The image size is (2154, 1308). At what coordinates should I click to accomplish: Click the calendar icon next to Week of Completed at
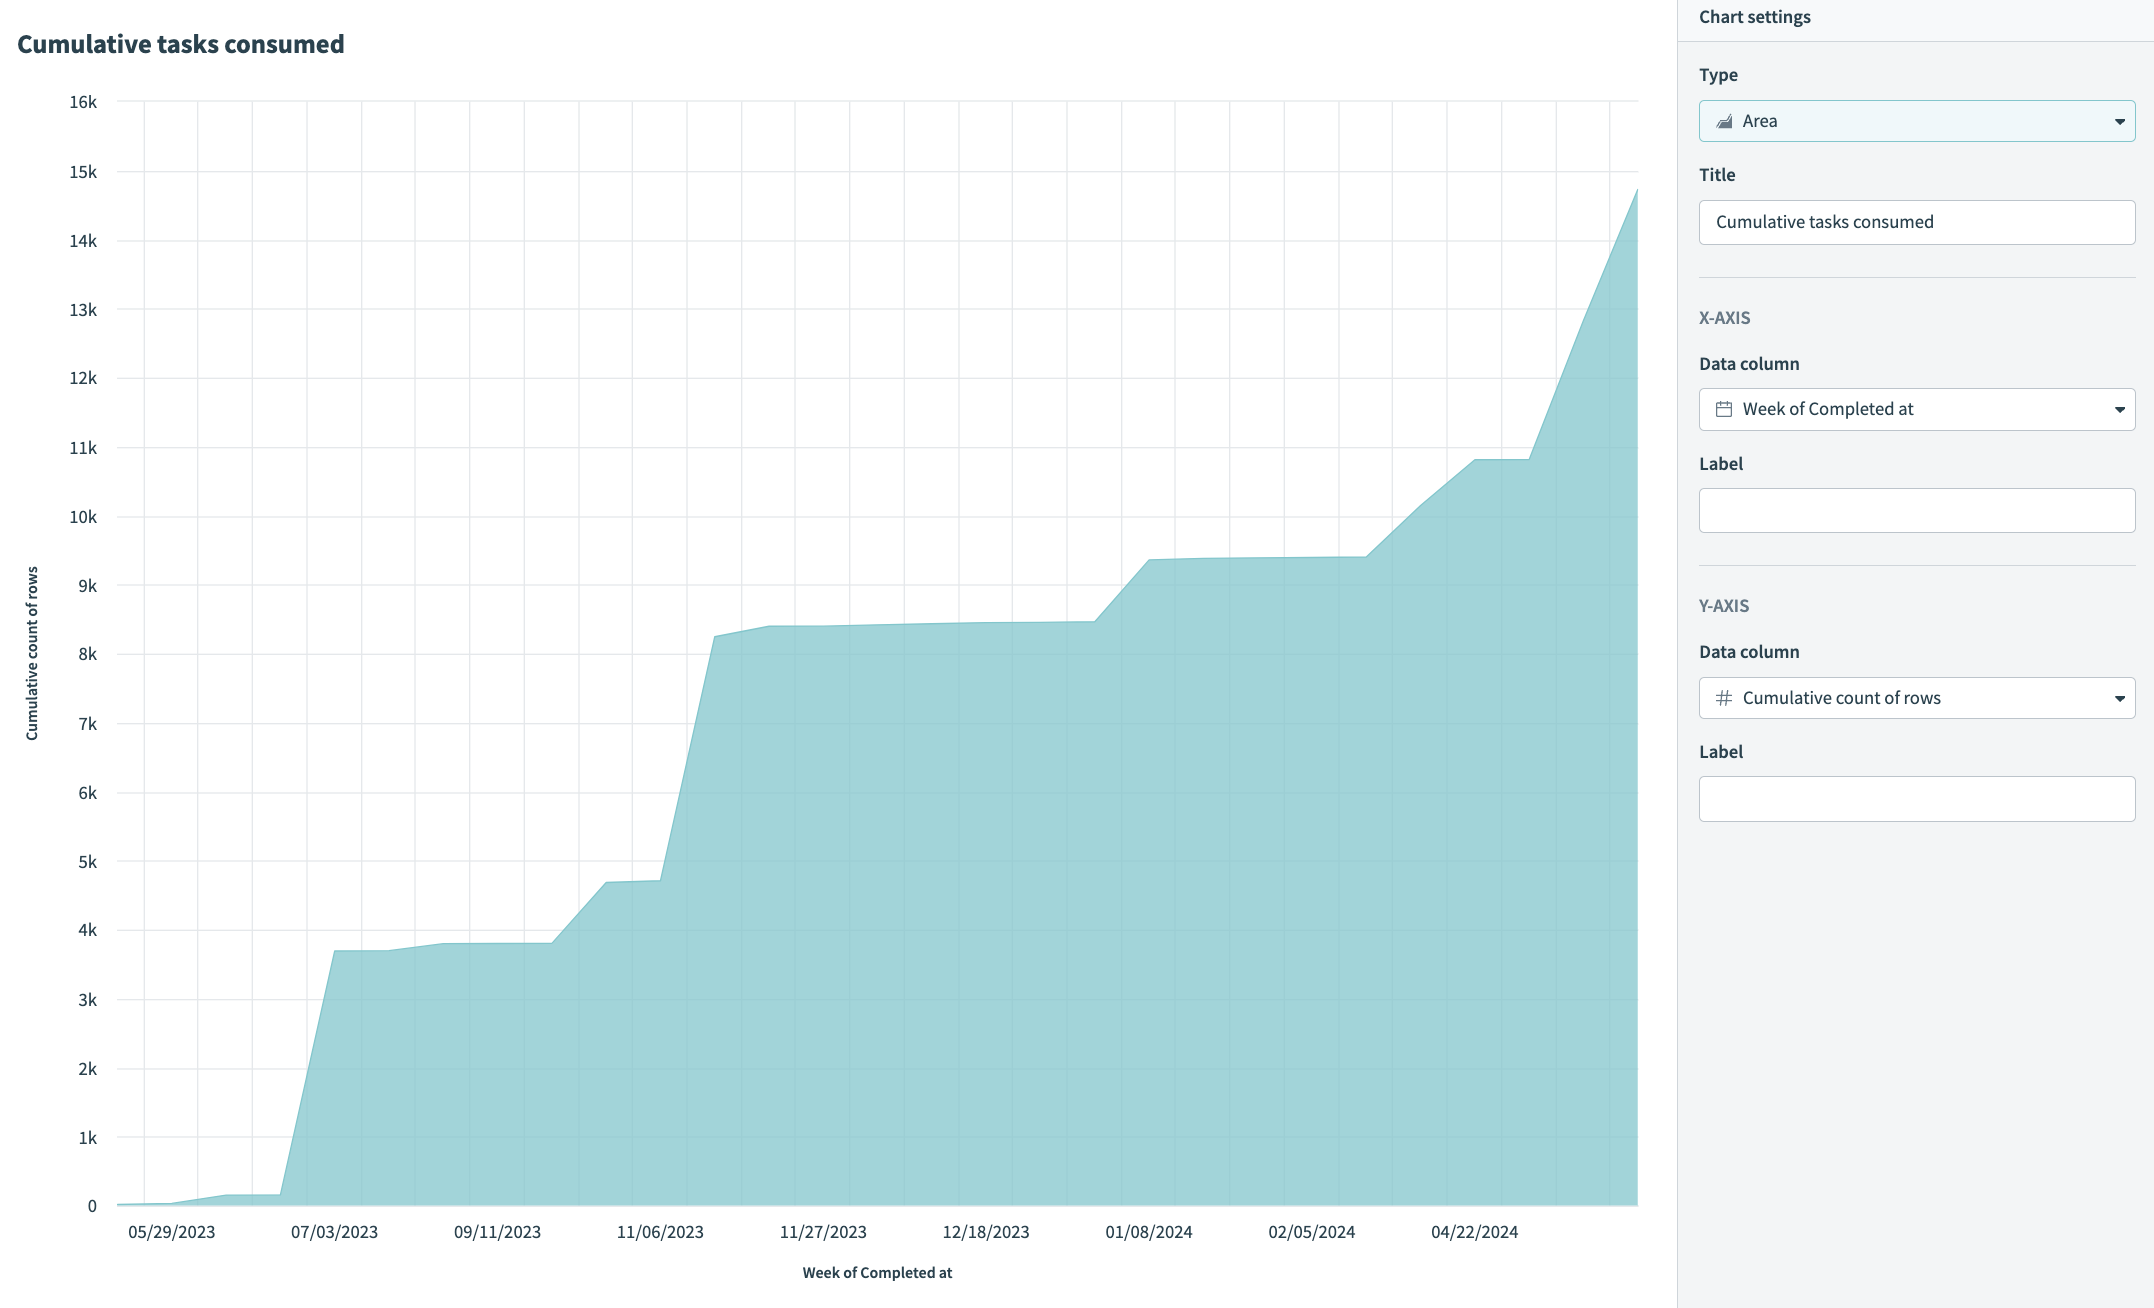click(x=1723, y=409)
